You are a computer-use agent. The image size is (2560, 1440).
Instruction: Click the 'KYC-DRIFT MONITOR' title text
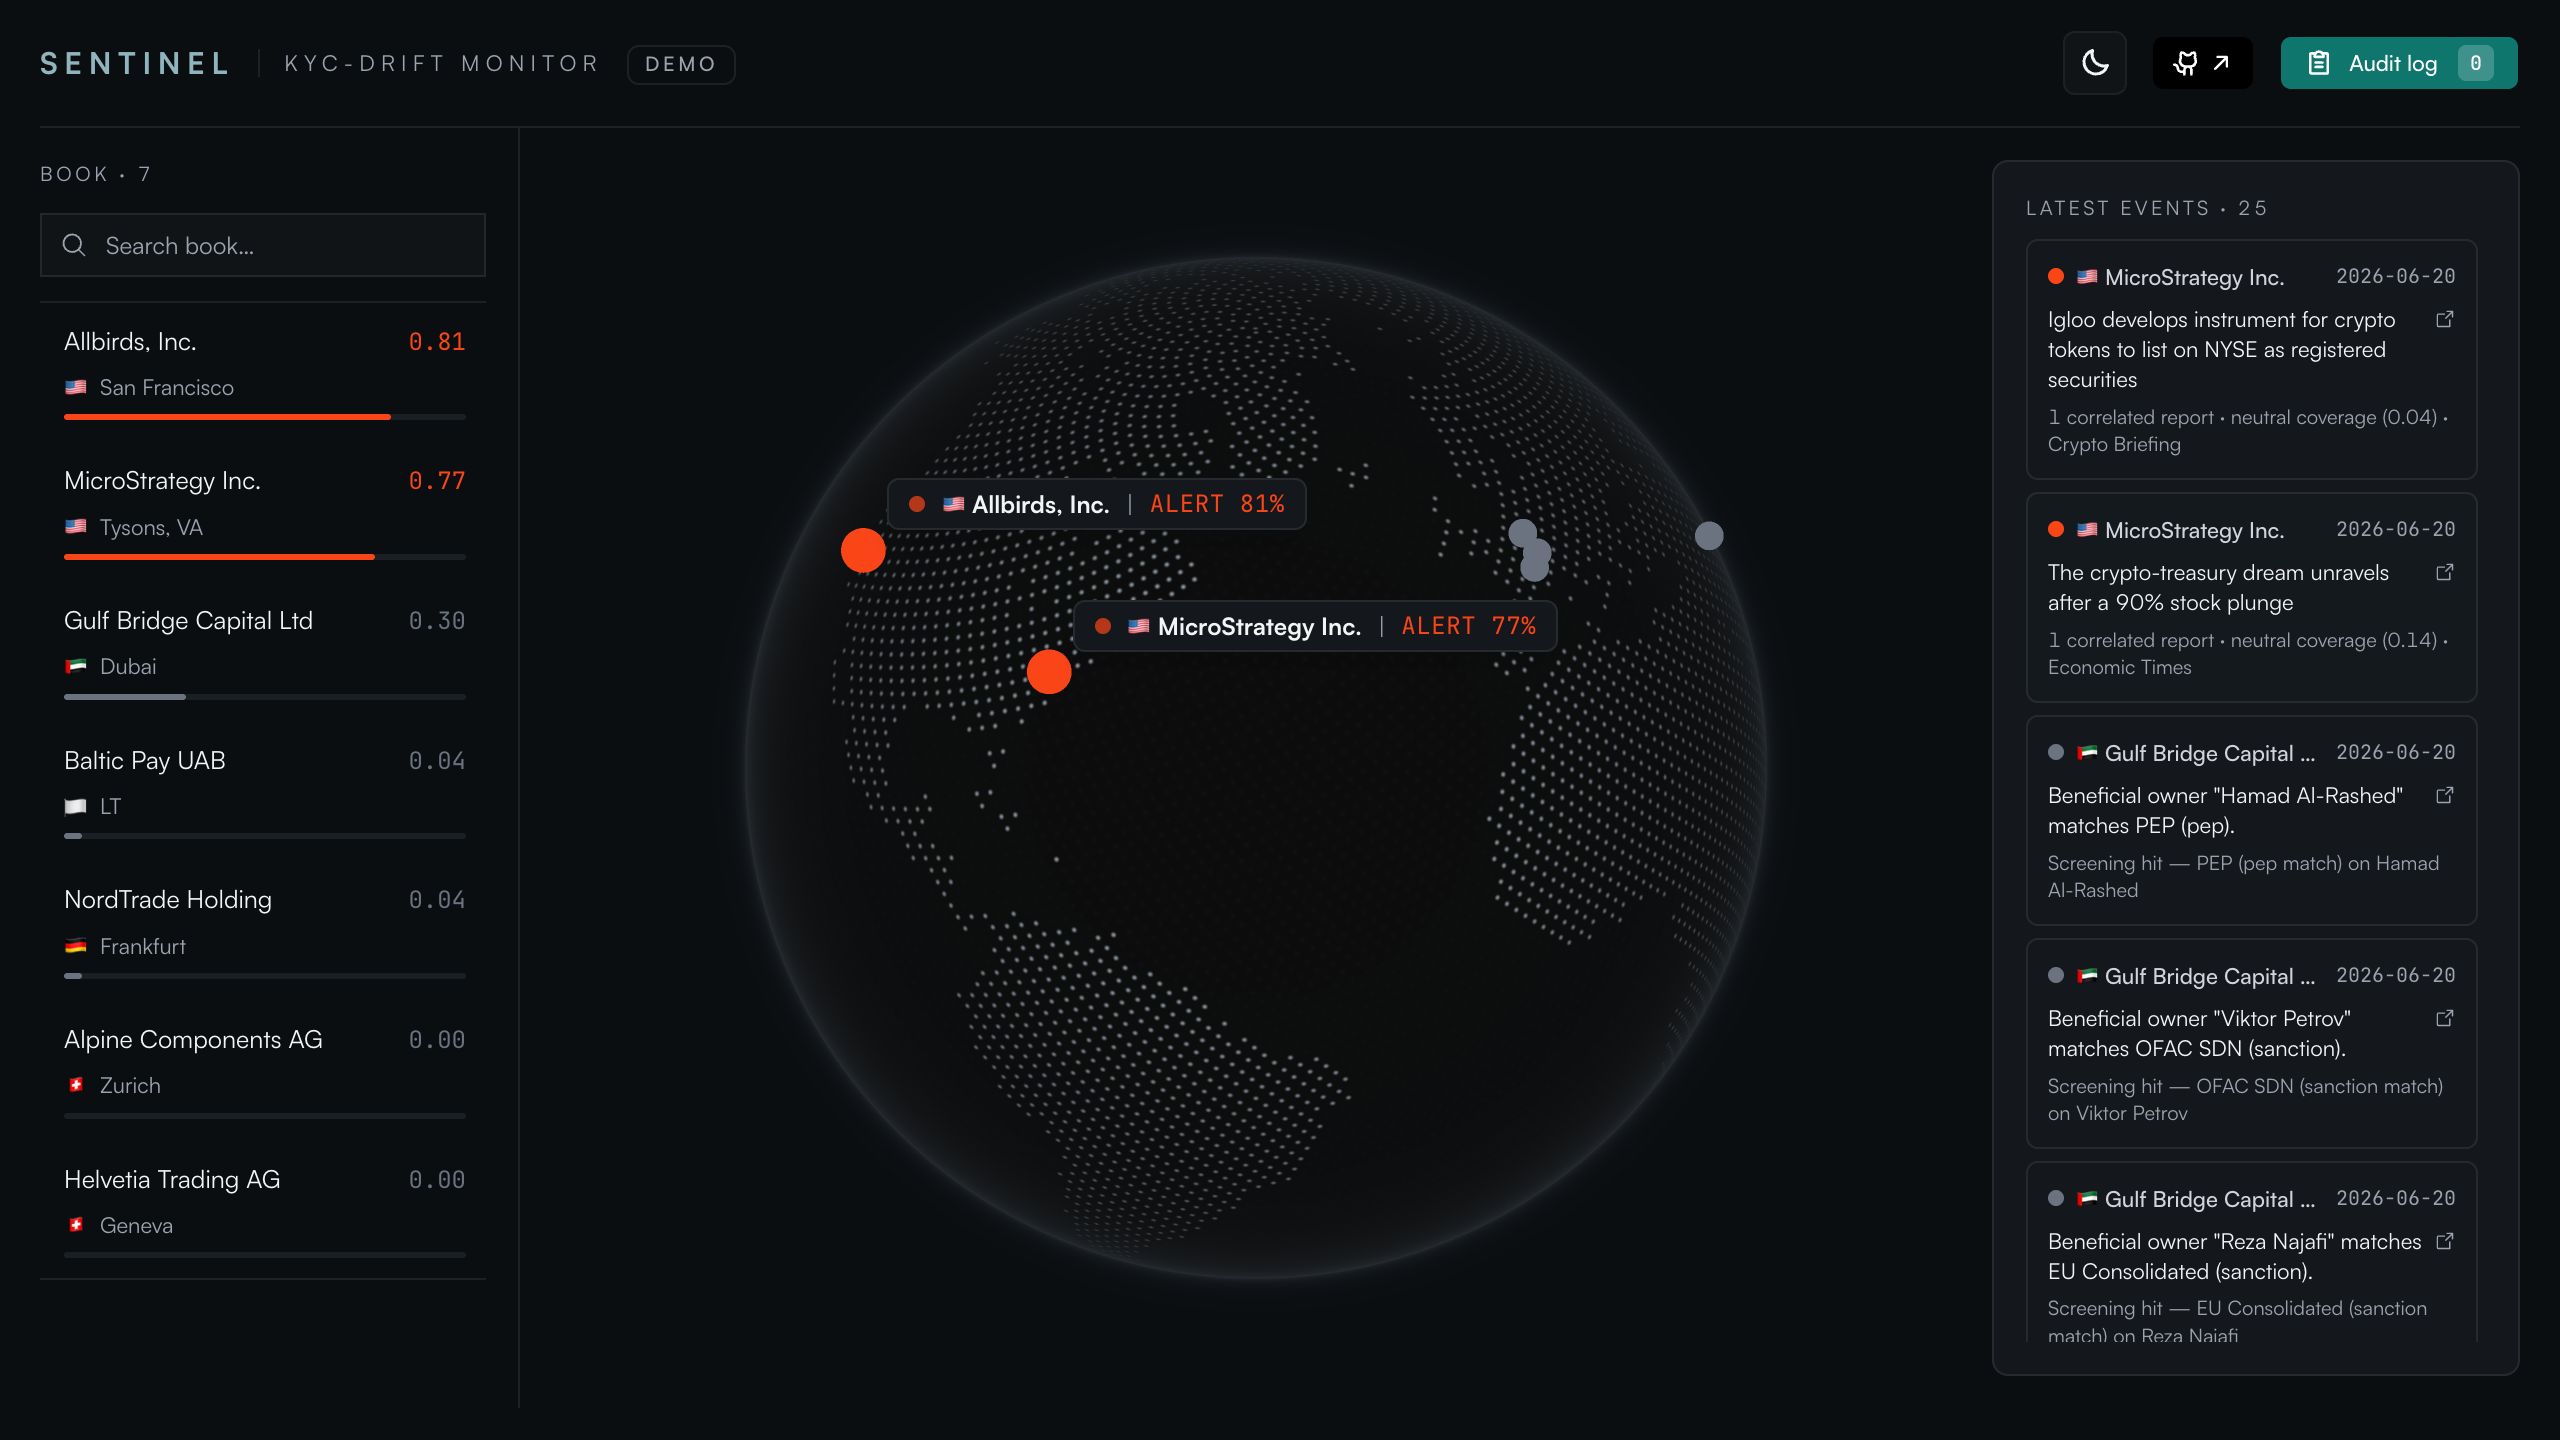coord(441,64)
